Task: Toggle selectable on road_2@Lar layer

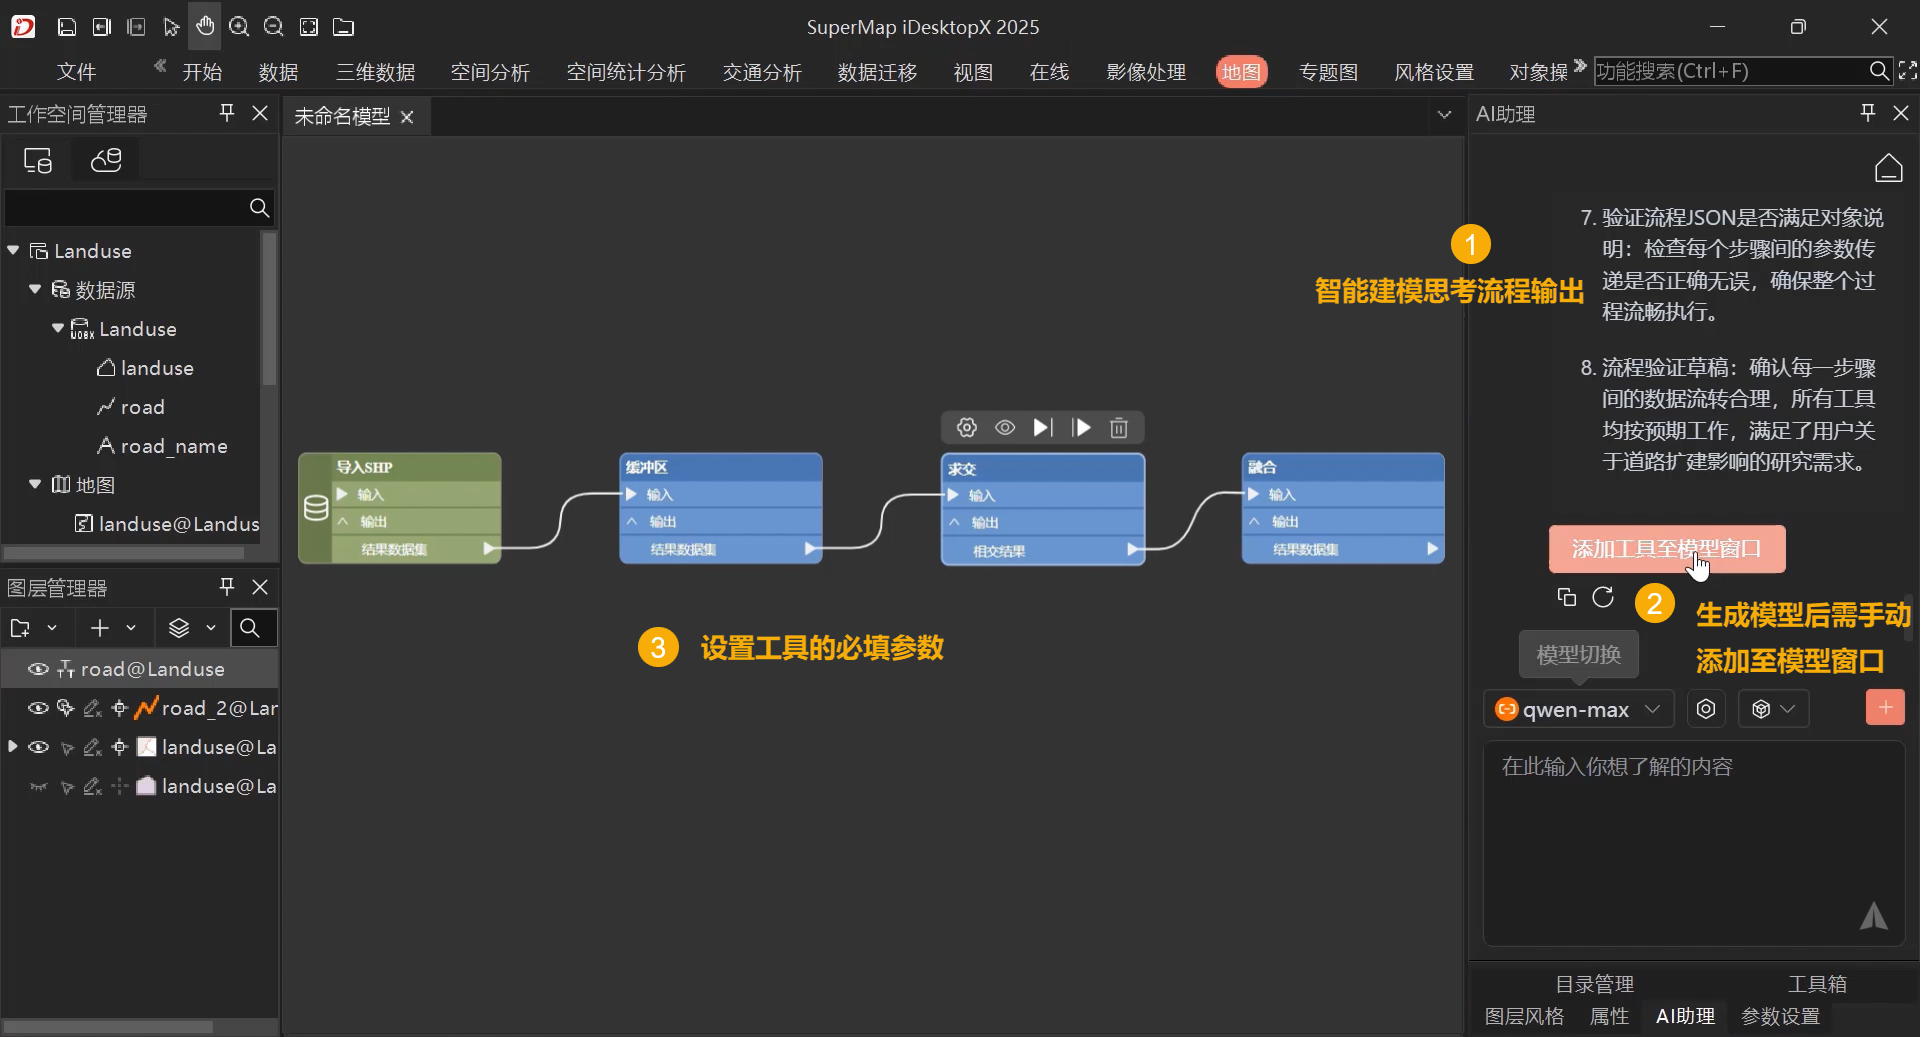Action: pos(66,708)
